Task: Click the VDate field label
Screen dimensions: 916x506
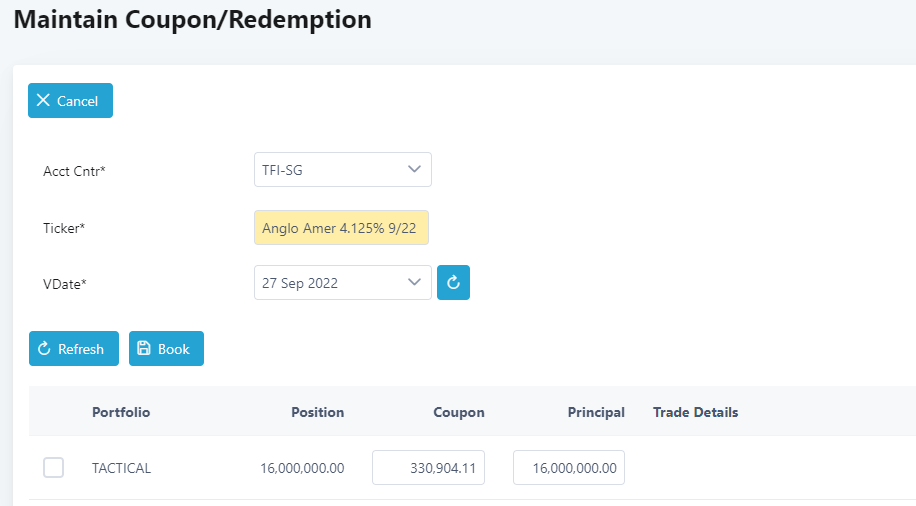Action: click(x=65, y=284)
